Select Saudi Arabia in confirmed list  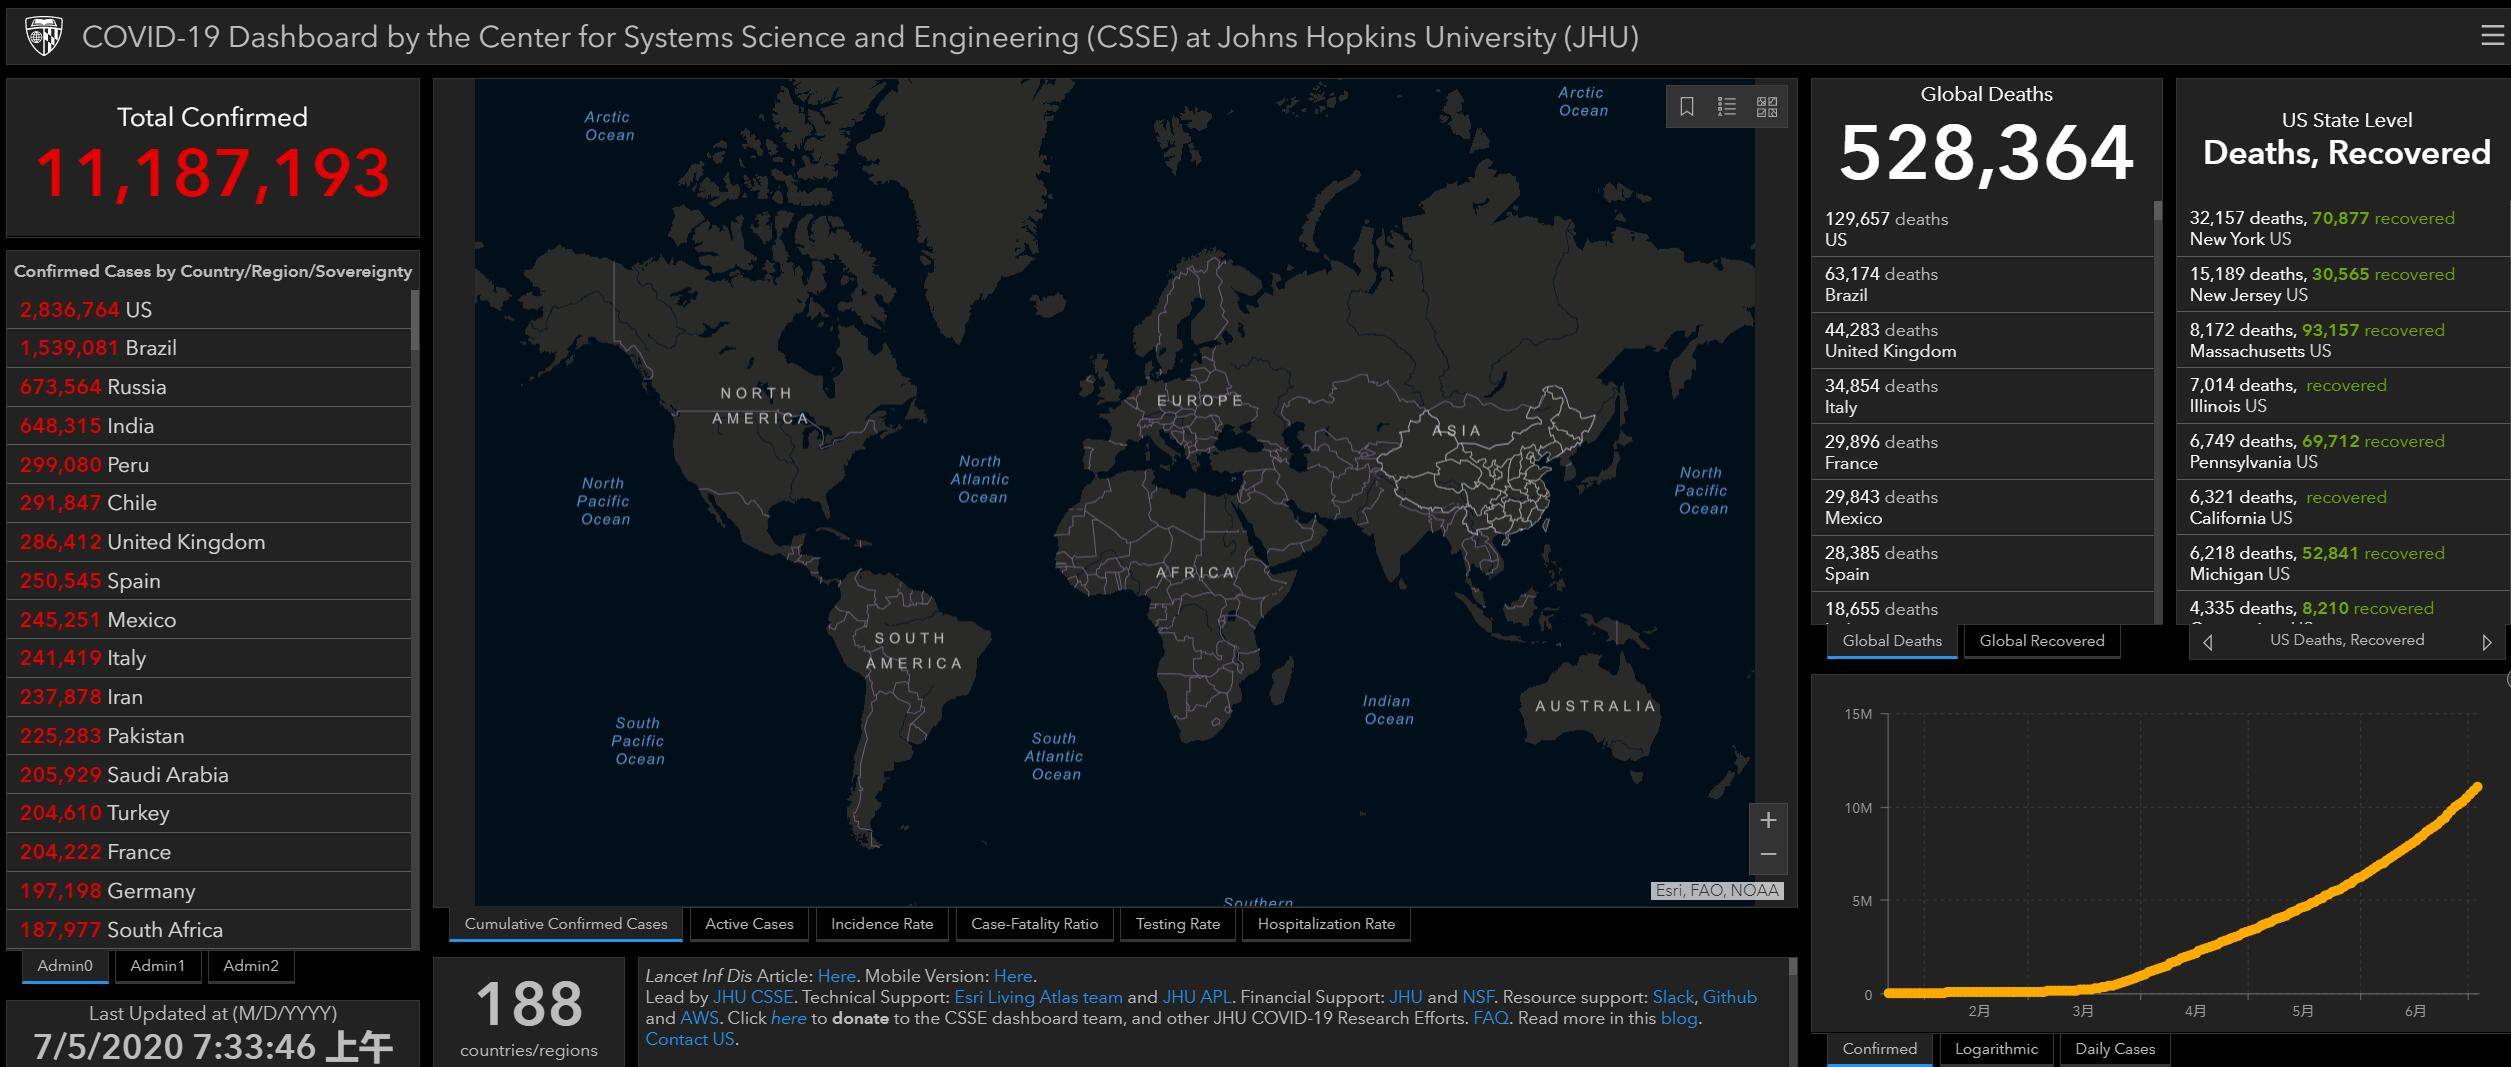[209, 775]
